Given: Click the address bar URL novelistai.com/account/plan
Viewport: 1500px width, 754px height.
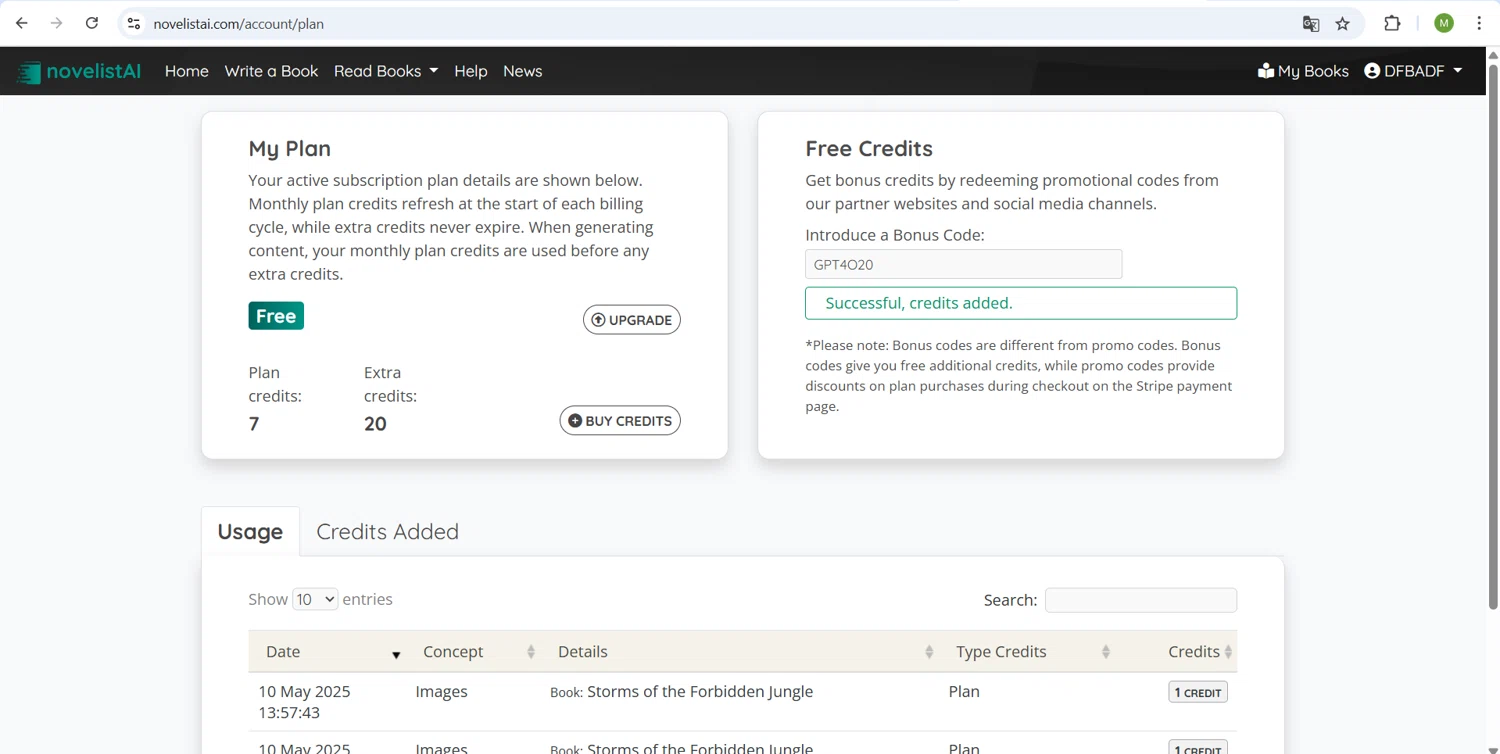Looking at the screenshot, I should click(x=238, y=24).
